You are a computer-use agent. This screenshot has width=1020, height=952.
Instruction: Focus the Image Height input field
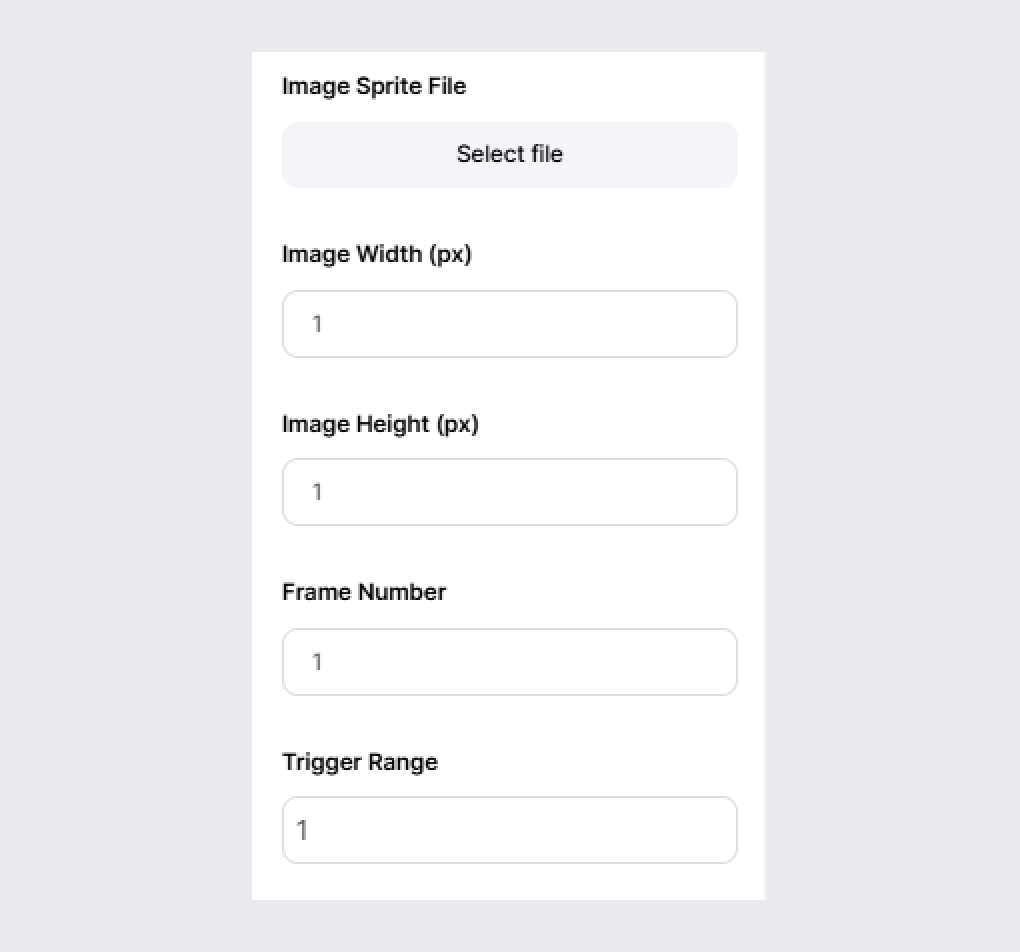509,492
